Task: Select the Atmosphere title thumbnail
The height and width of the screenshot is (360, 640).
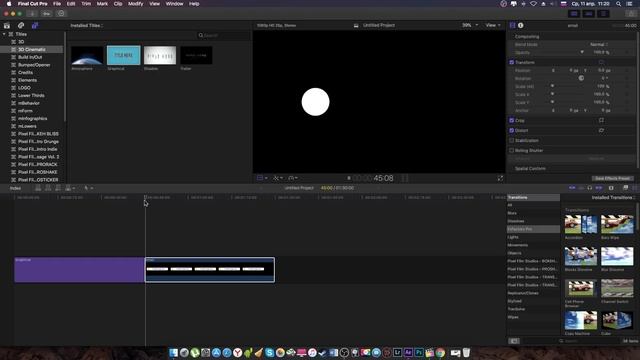Action: (87, 56)
